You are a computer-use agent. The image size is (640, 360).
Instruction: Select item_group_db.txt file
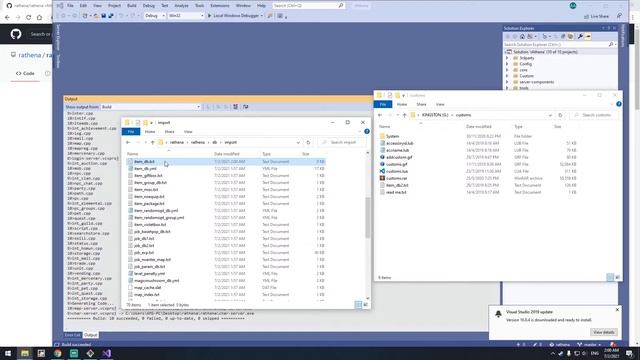click(x=226, y=182)
